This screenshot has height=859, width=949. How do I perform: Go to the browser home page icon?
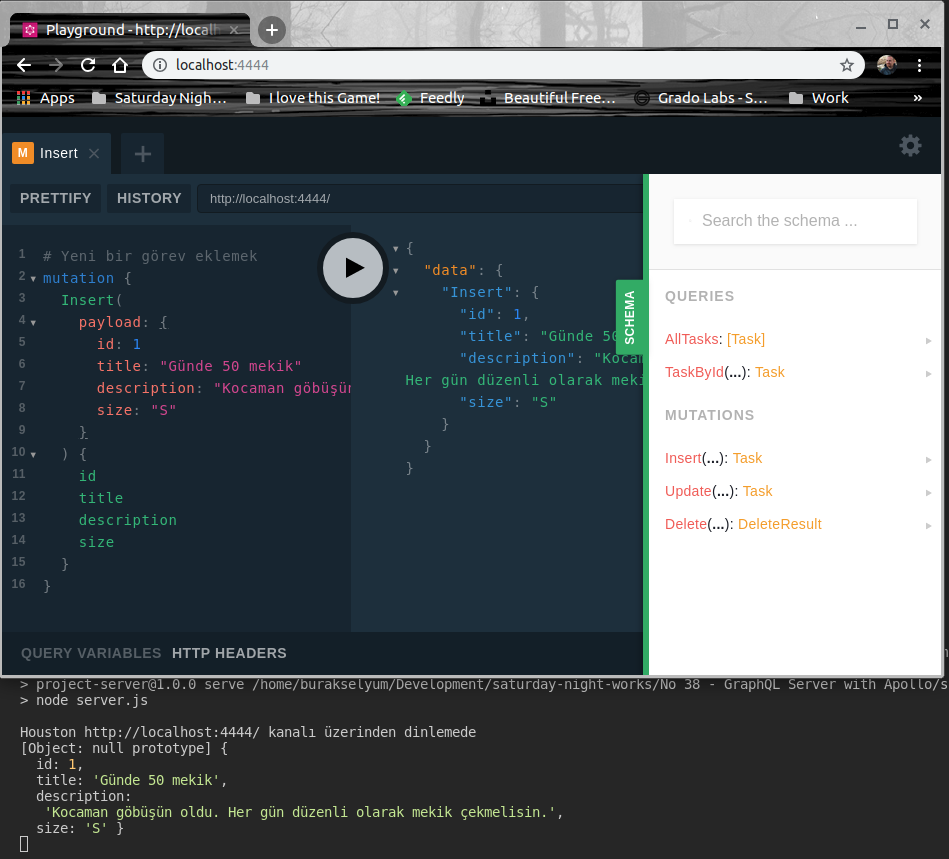120,65
